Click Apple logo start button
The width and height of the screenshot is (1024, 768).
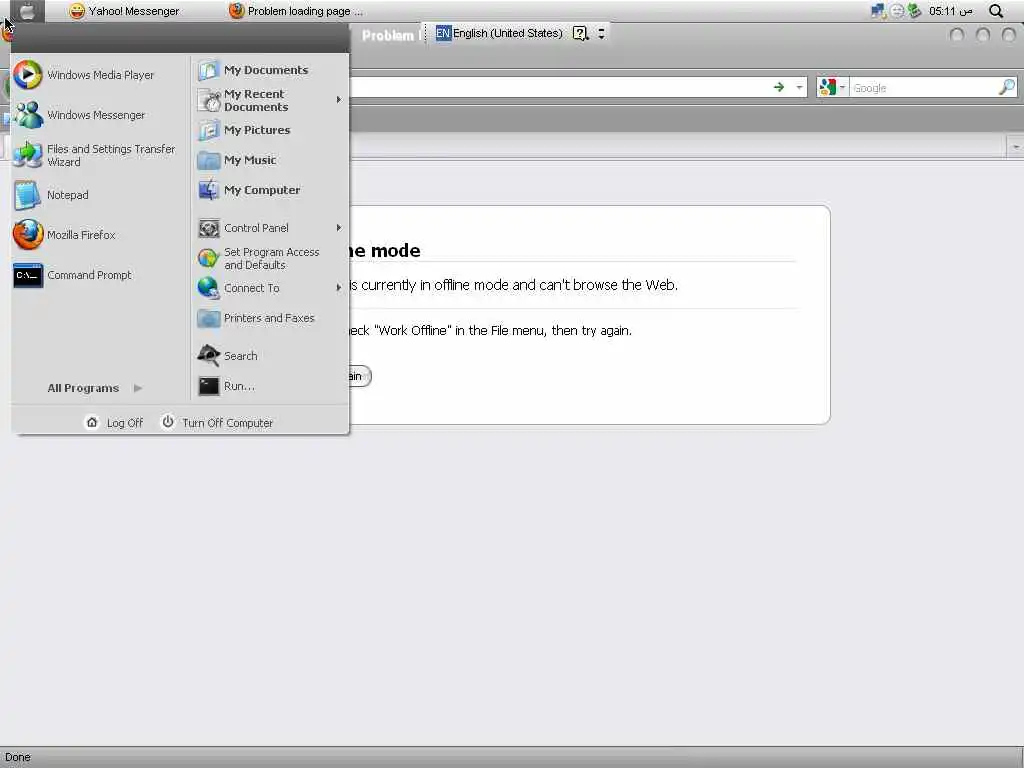coord(27,11)
